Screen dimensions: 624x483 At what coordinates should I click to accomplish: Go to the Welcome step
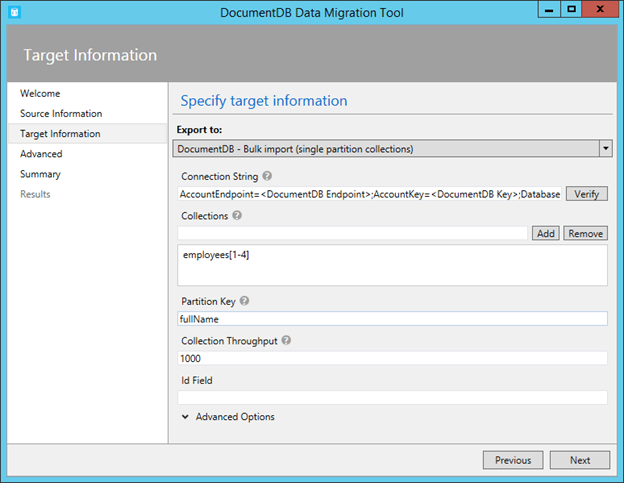pos(40,94)
